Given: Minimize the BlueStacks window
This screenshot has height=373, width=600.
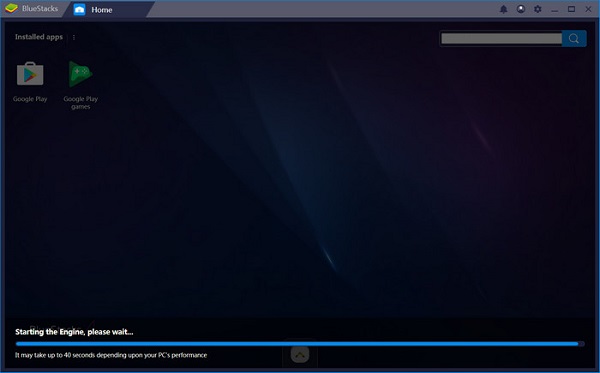Looking at the screenshot, I should click(x=554, y=9).
